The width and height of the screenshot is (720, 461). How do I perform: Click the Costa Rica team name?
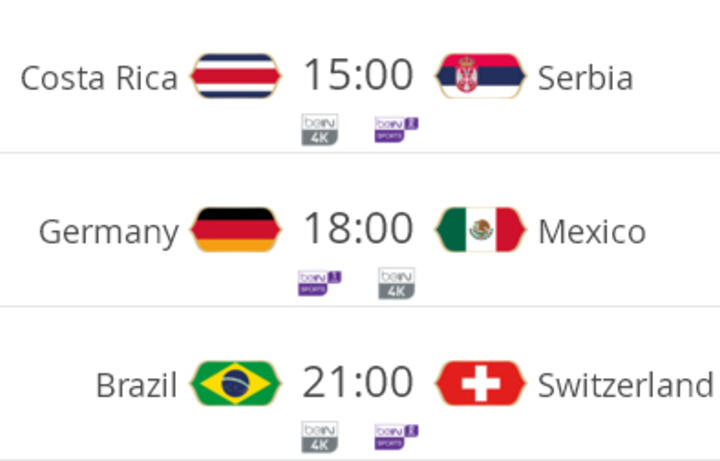(x=99, y=77)
